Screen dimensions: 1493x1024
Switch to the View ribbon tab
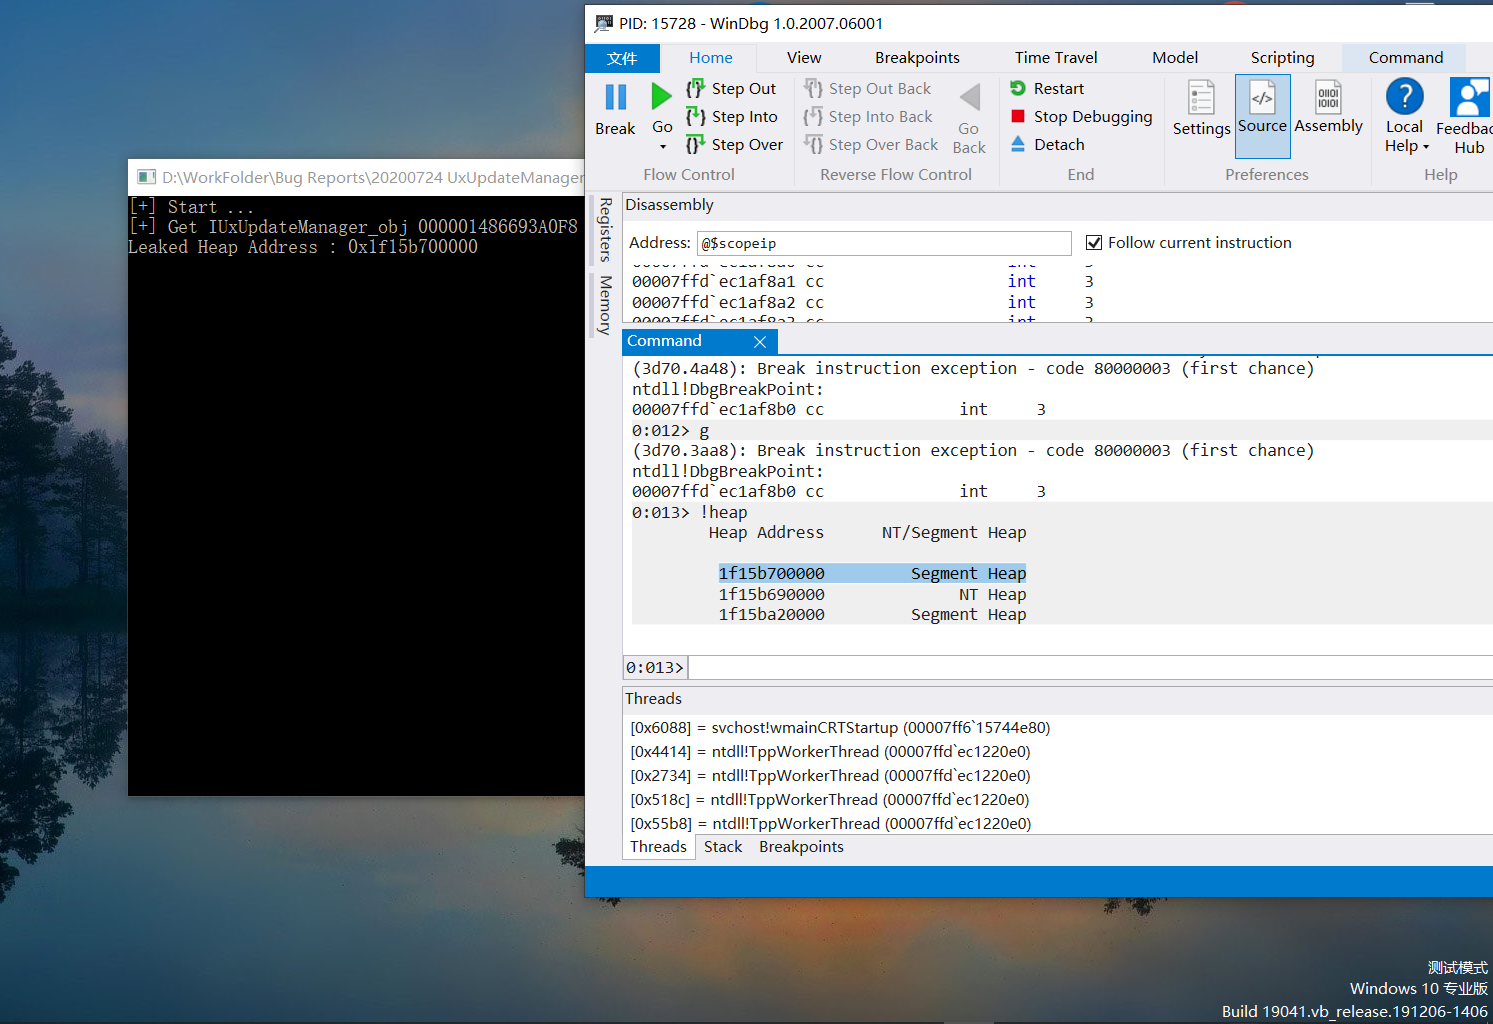(804, 58)
